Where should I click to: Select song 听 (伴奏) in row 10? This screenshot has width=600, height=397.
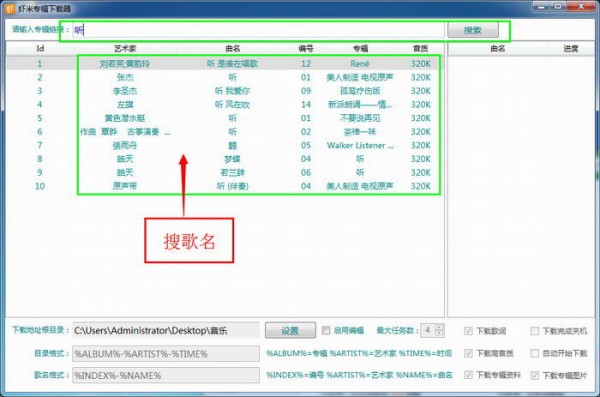click(x=233, y=186)
